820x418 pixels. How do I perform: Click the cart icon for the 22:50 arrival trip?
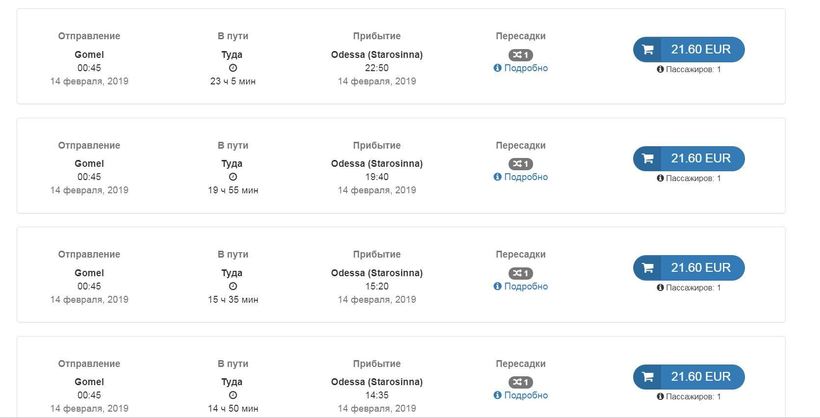click(x=648, y=50)
